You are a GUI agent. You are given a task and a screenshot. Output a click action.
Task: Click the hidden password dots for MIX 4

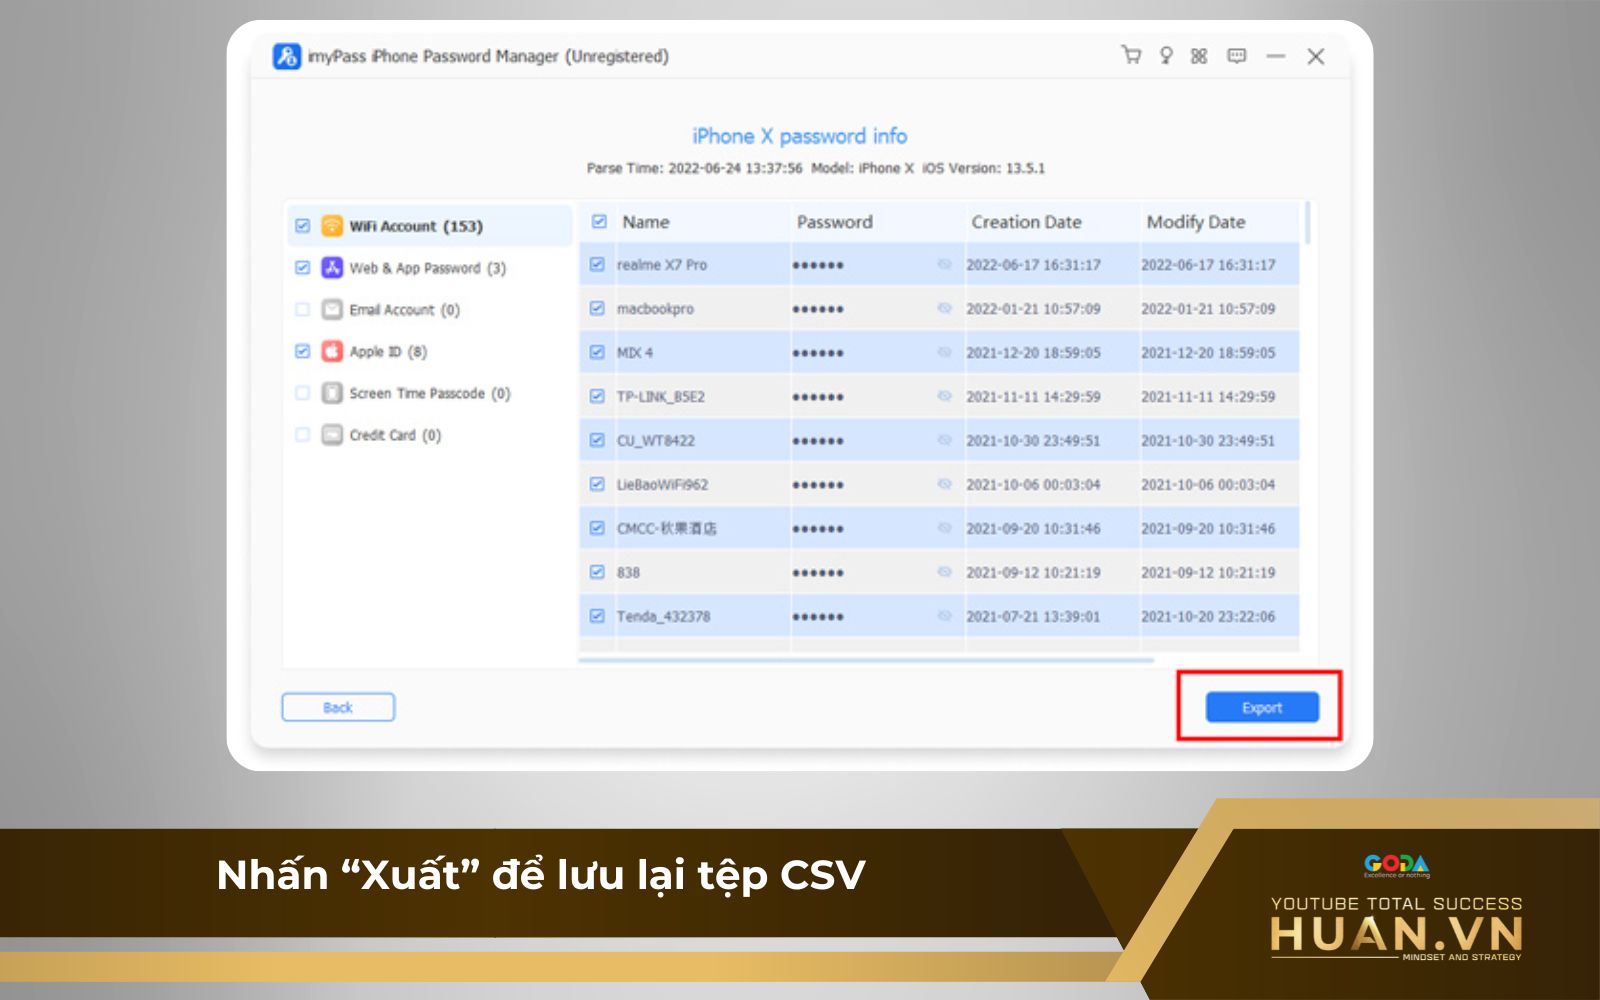point(818,354)
